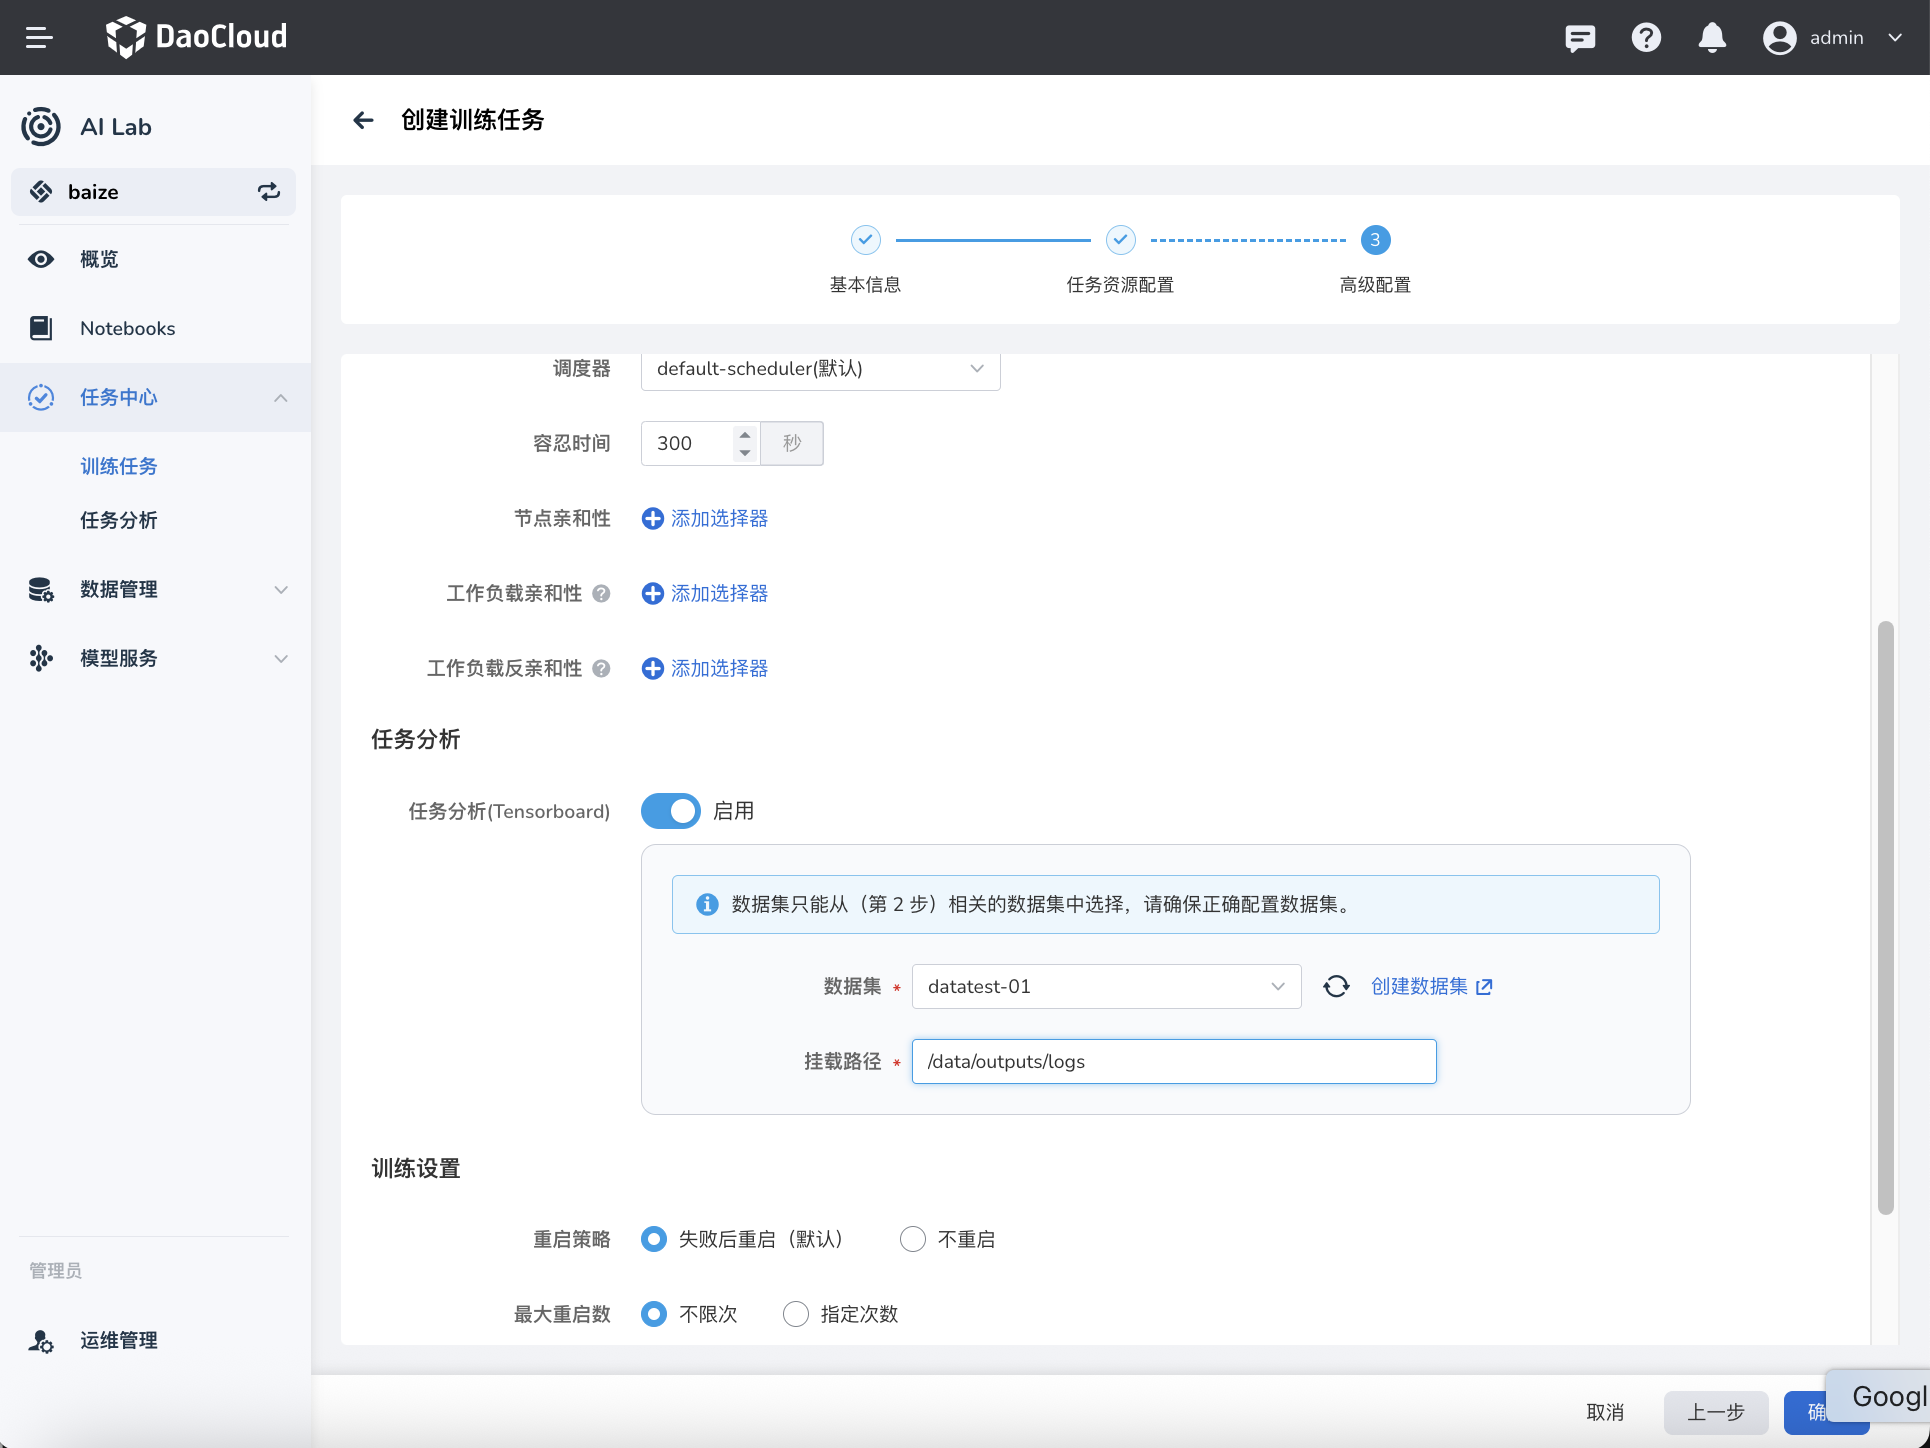The width and height of the screenshot is (1930, 1448).
Task: Open Notebooks from the sidebar
Action: tap(127, 328)
